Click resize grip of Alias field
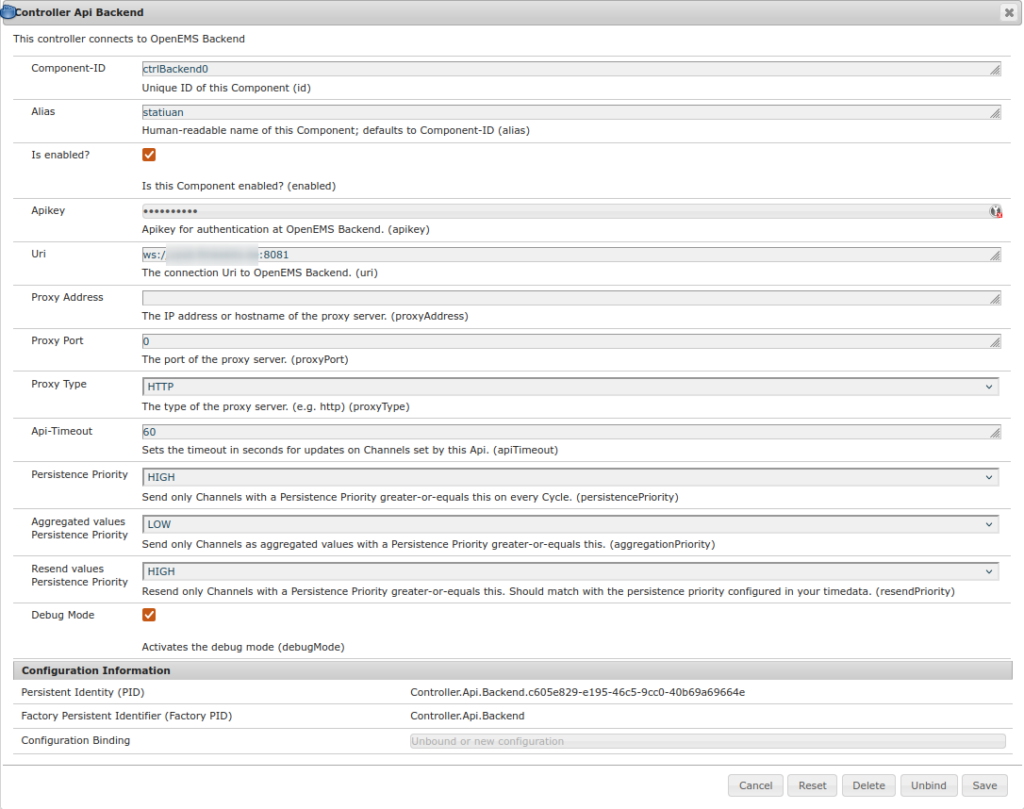 [x=995, y=114]
